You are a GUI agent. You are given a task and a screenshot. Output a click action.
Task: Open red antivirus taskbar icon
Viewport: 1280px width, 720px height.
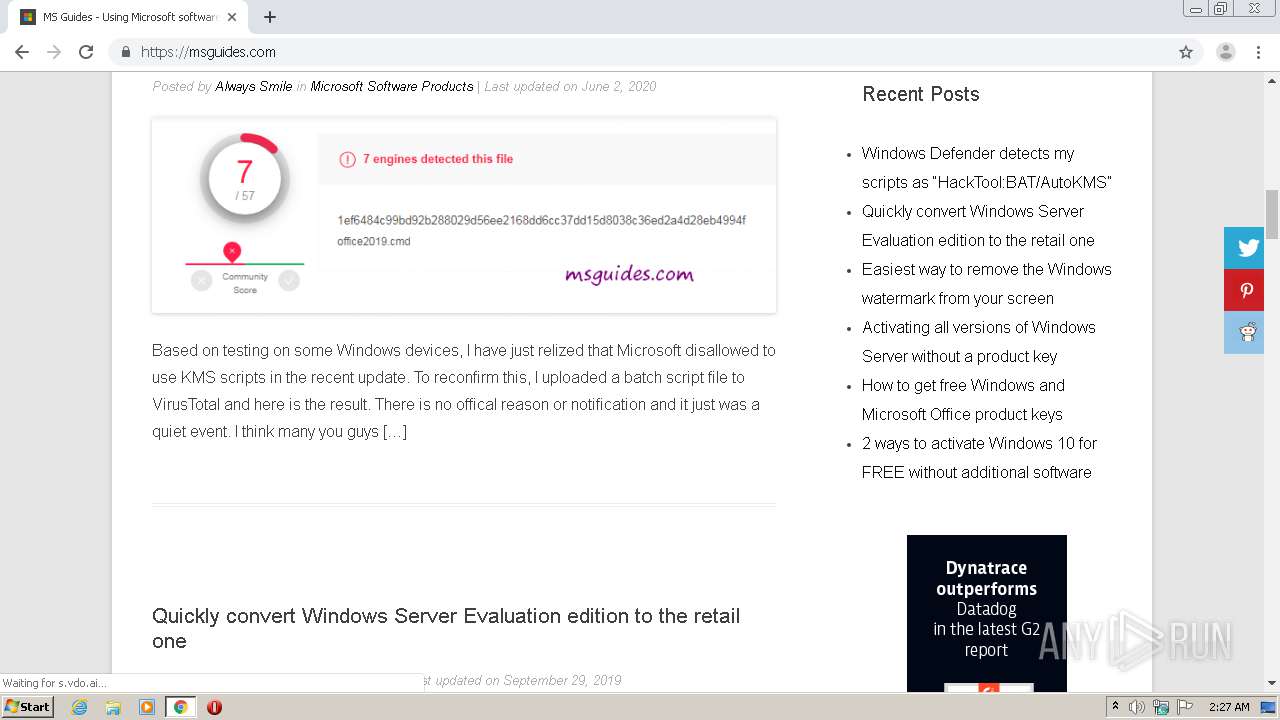coord(214,707)
